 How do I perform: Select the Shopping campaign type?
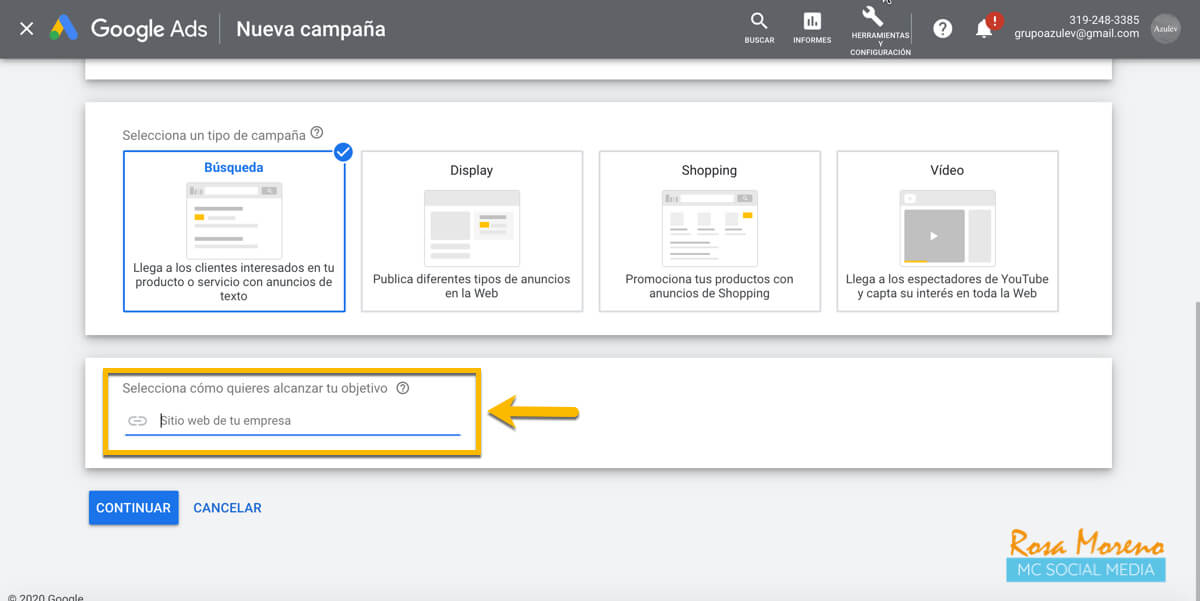tap(709, 231)
